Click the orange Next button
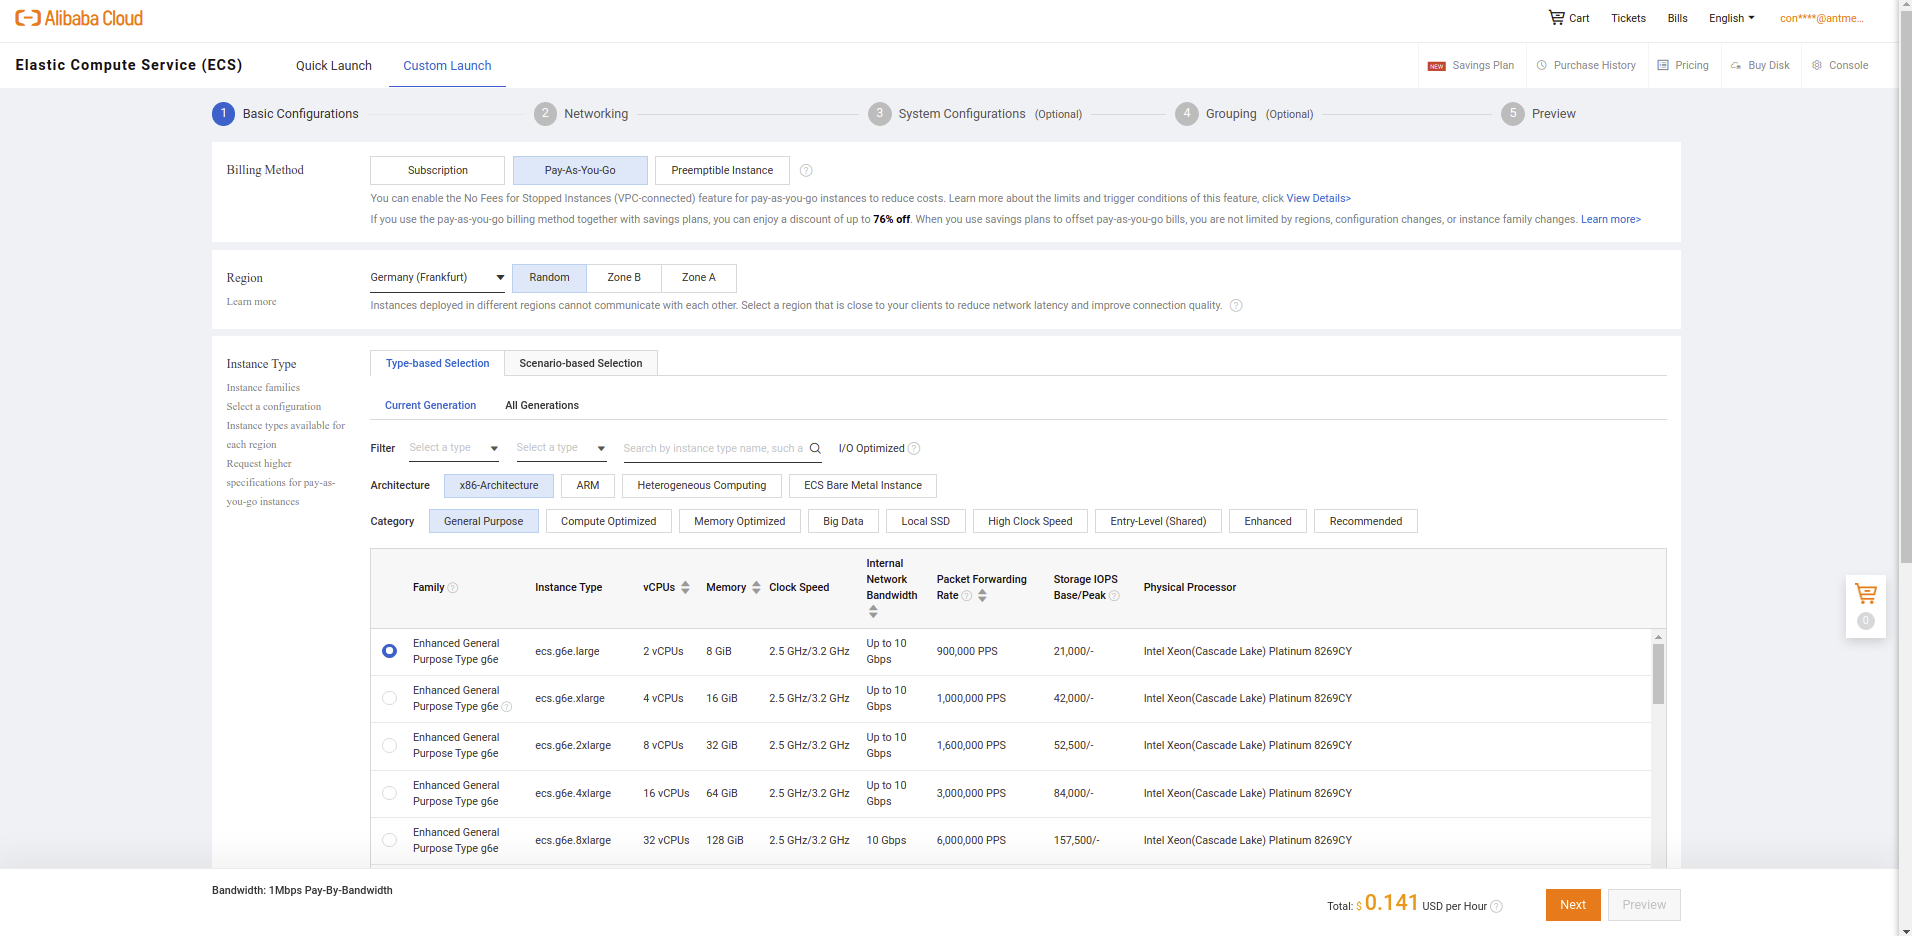1912x936 pixels. (1573, 905)
